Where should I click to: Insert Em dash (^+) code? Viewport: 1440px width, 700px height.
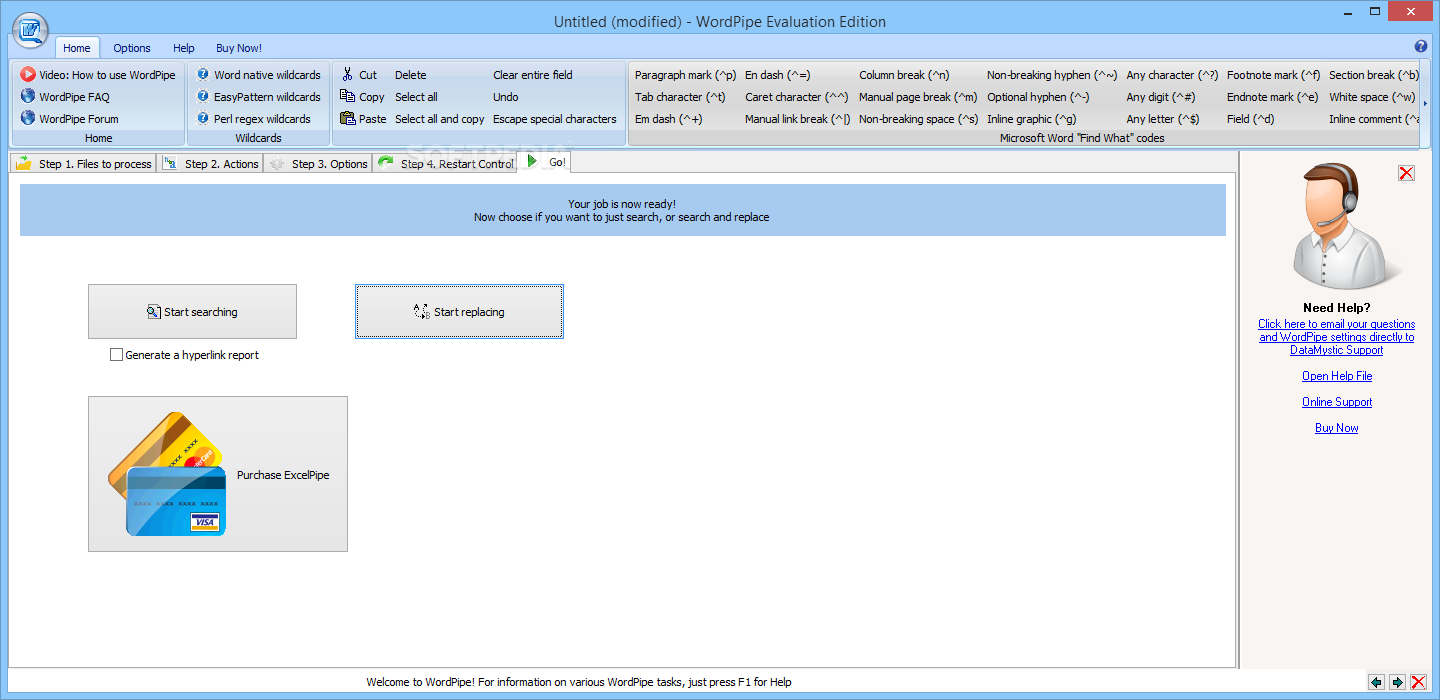pyautogui.click(x=668, y=119)
